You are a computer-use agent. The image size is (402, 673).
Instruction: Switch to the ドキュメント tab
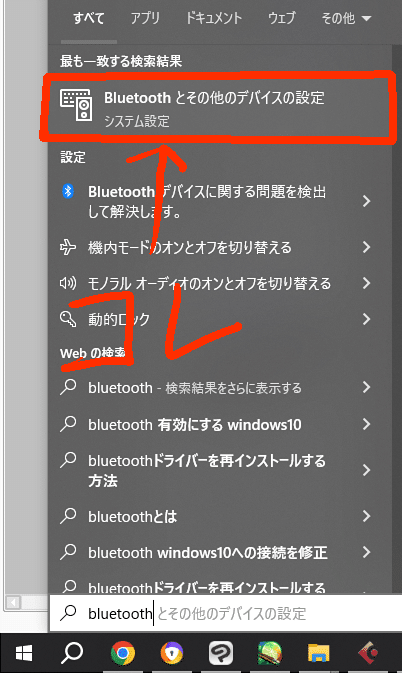click(214, 18)
